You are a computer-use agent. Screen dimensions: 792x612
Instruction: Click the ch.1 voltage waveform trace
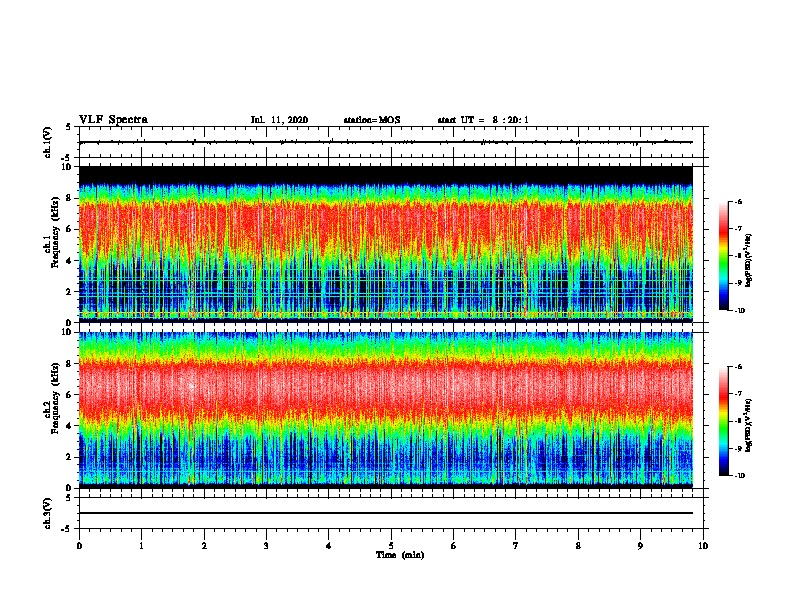pos(386,142)
